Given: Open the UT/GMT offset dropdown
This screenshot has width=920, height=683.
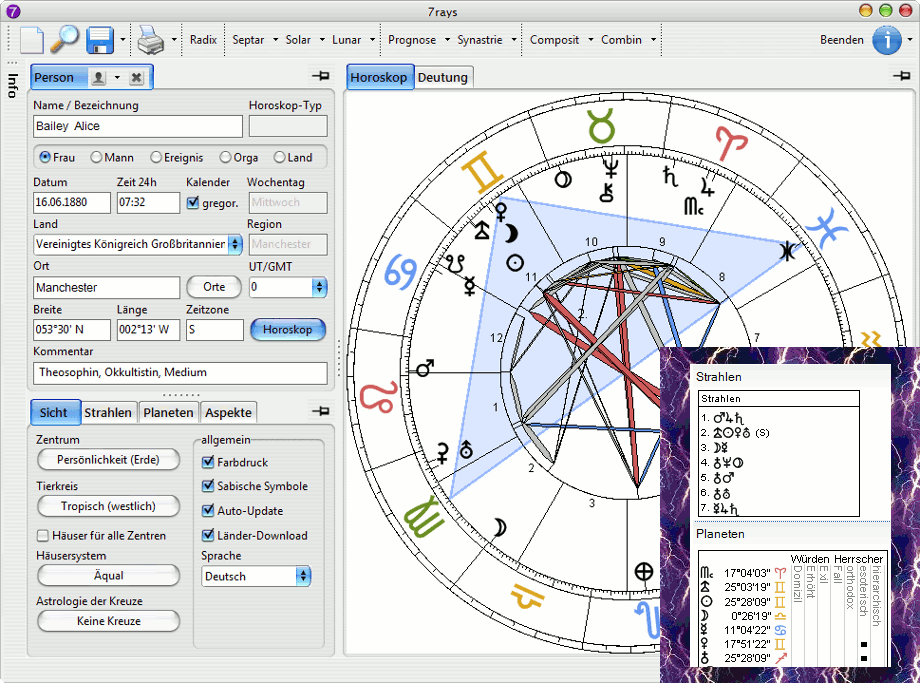Looking at the screenshot, I should click(x=319, y=287).
